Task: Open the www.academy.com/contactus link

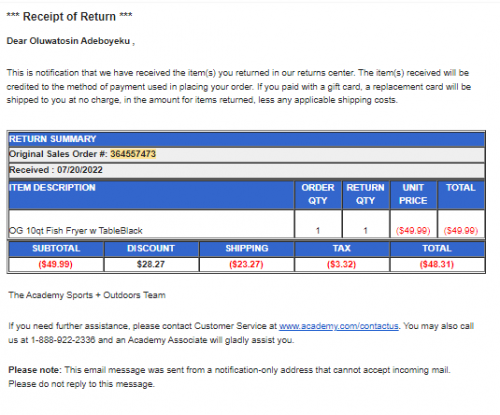Action: pos(339,326)
